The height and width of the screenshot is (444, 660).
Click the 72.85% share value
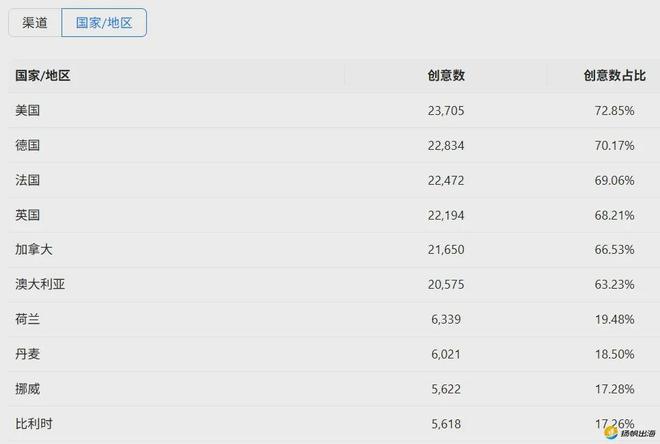pos(614,111)
